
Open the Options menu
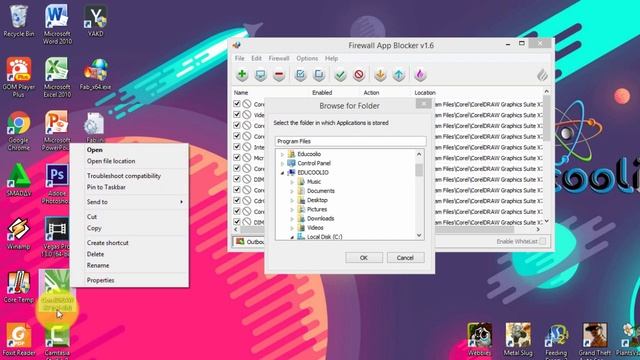[x=307, y=58]
